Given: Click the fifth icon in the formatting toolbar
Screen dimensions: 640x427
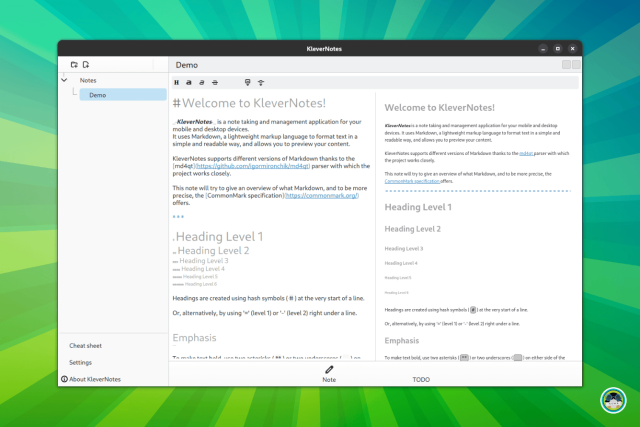Looking at the screenshot, I should coord(248,82).
